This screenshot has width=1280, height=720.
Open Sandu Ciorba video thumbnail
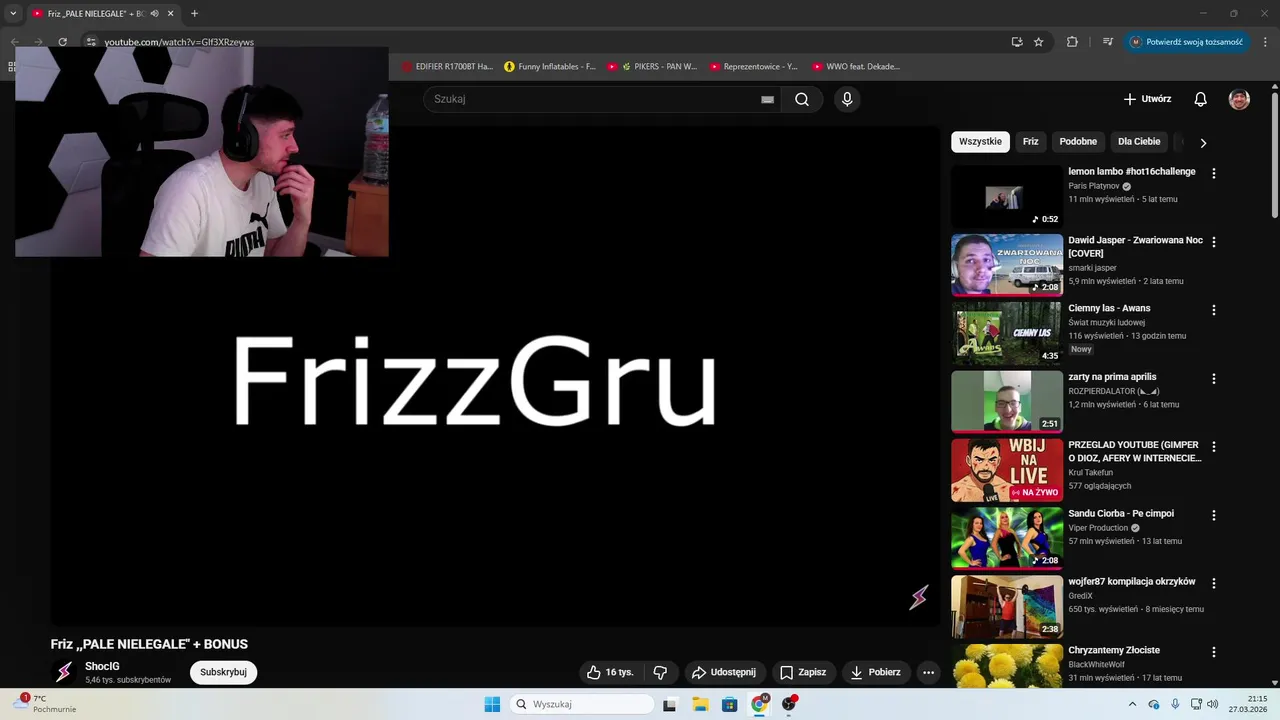pyautogui.click(x=1007, y=538)
